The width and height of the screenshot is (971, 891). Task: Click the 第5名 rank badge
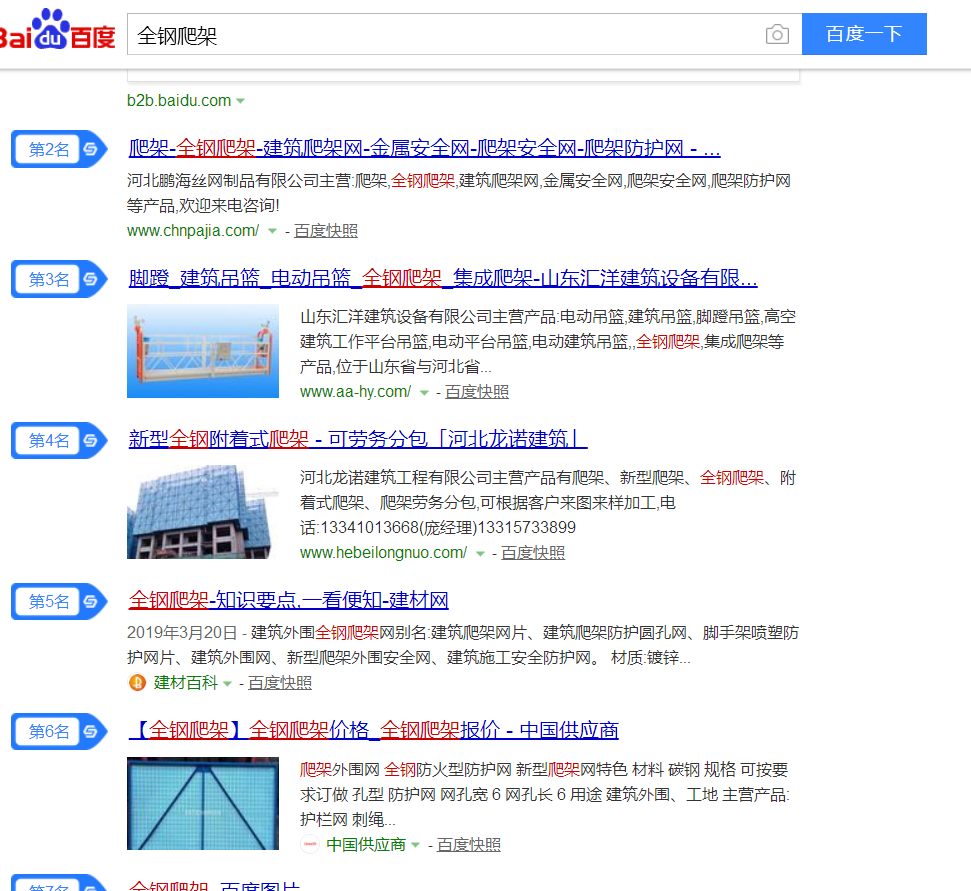click(59, 602)
